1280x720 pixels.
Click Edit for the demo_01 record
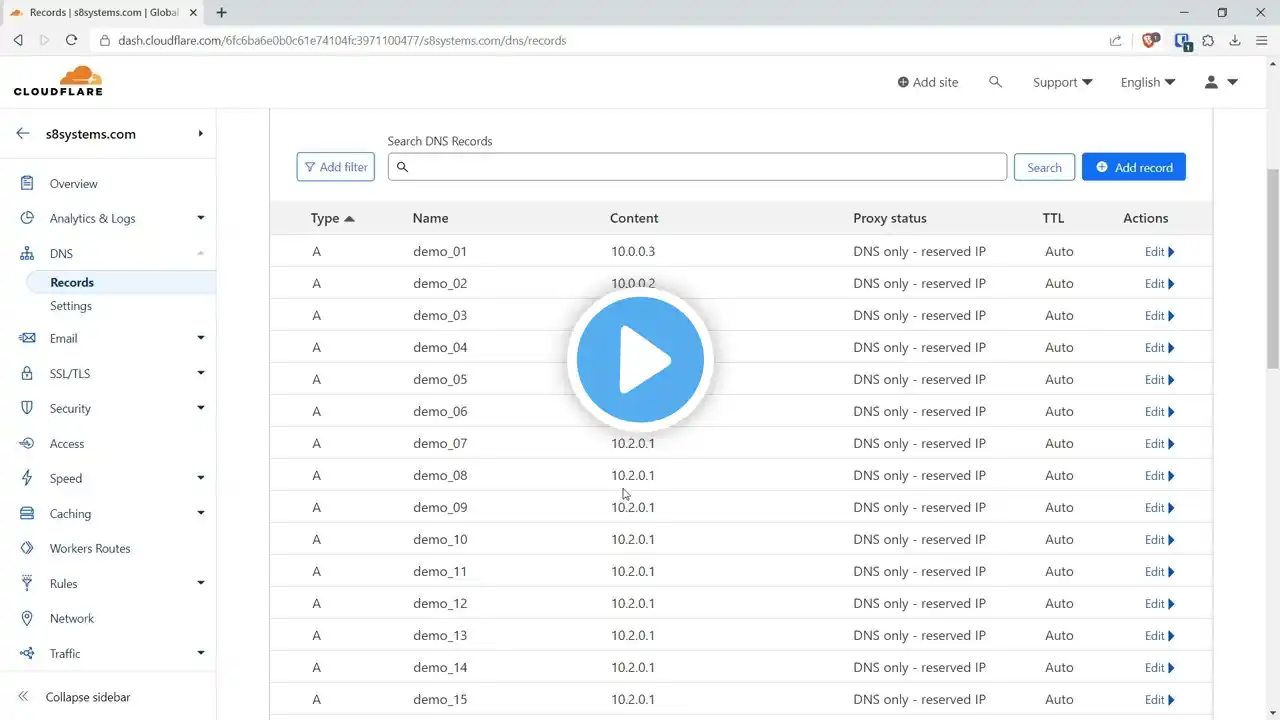tap(1159, 251)
